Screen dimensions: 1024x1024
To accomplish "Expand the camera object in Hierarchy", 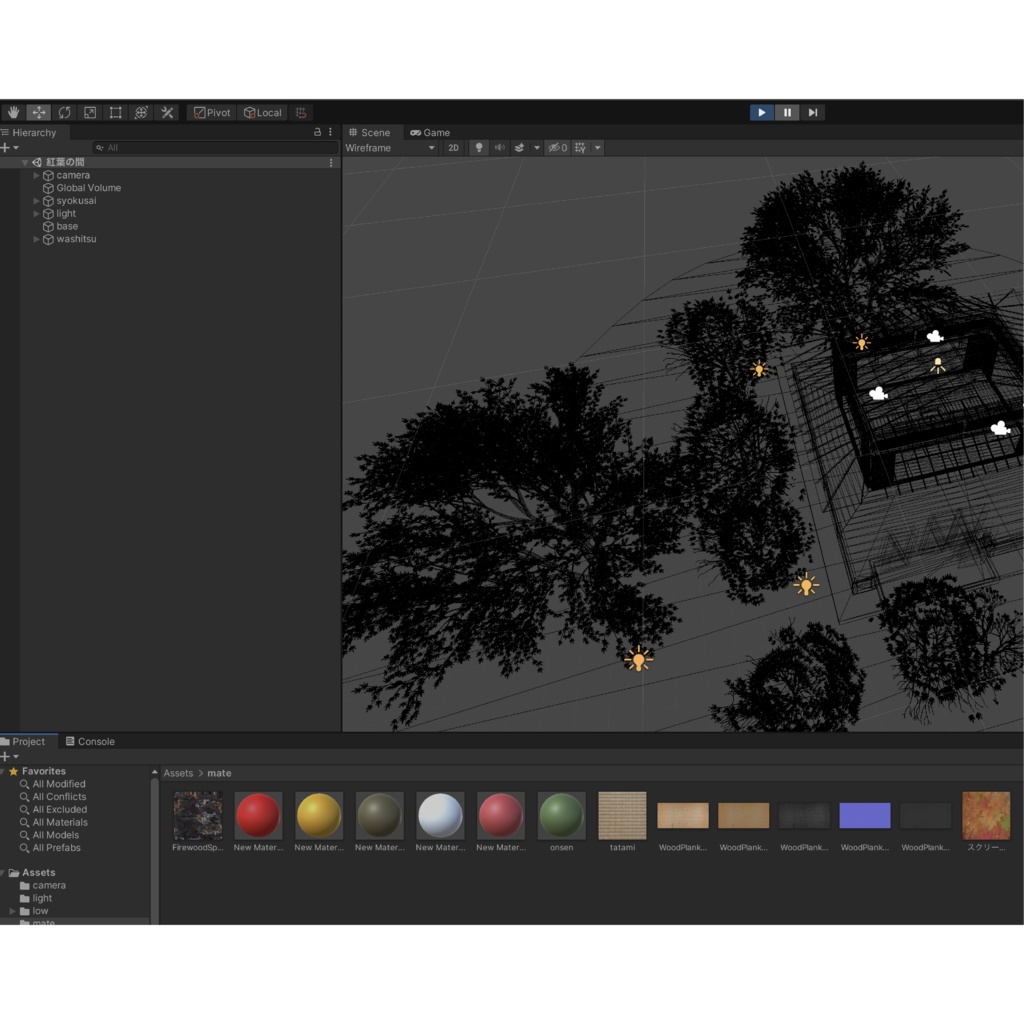I will tap(37, 175).
